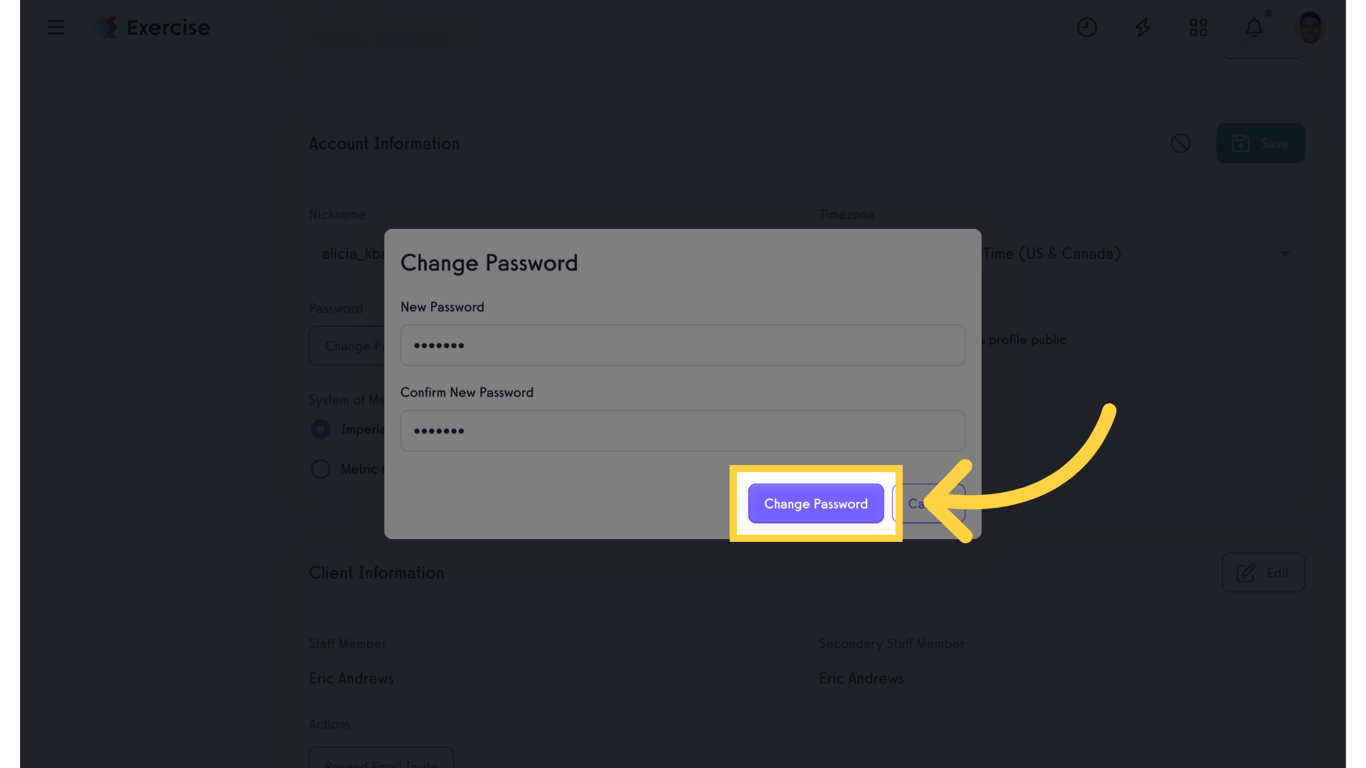Click the Save icon for Account Information
This screenshot has height=768, width=1366.
point(1260,143)
